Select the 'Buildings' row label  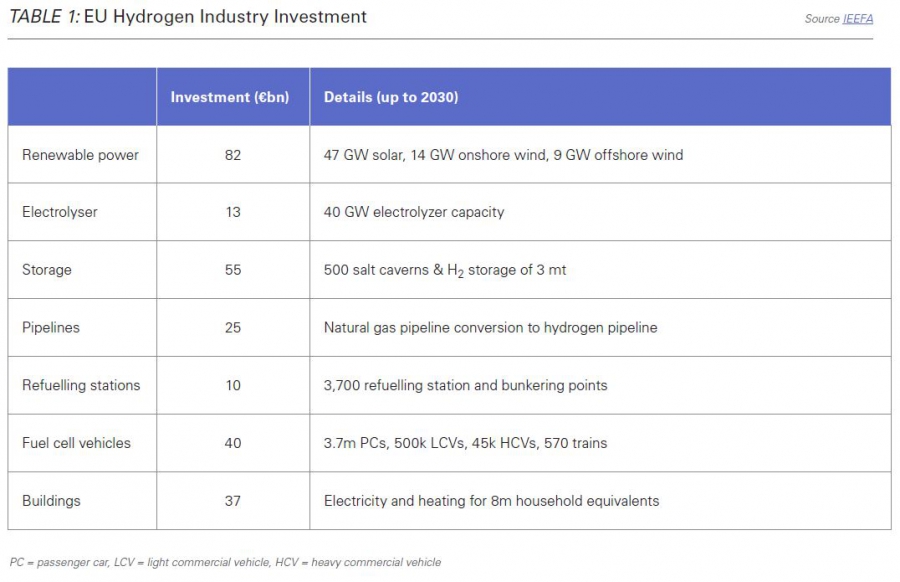point(51,501)
